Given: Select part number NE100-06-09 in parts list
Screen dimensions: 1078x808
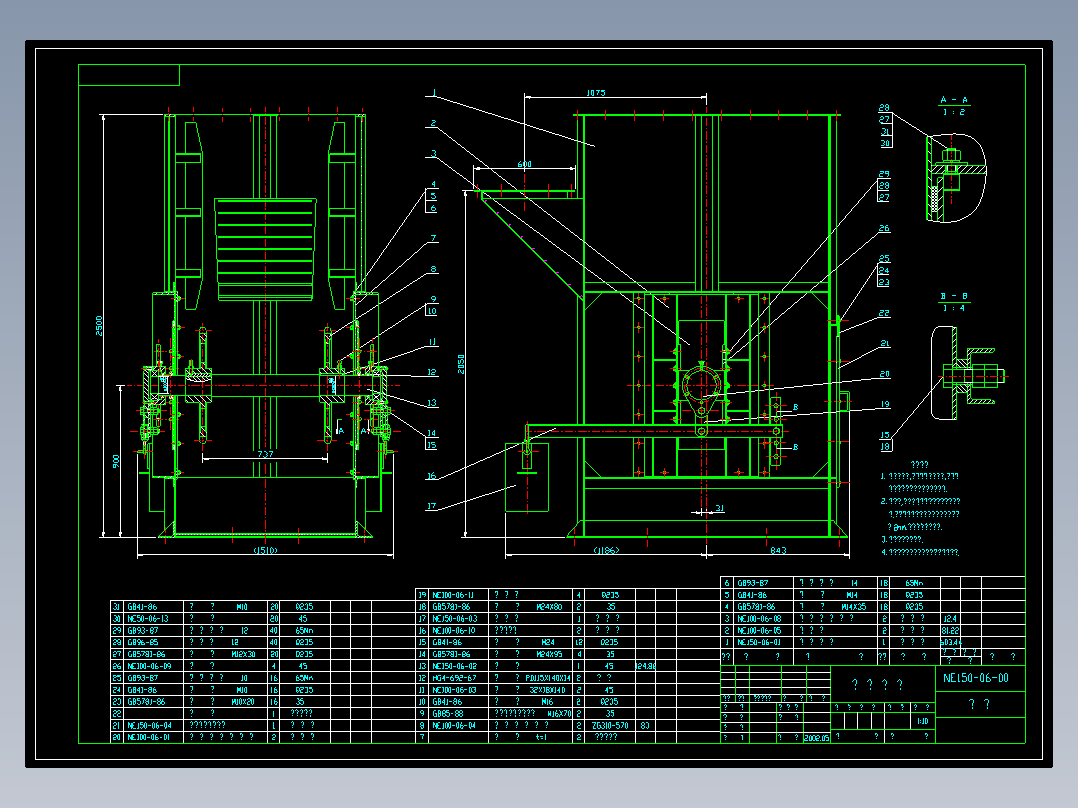Looking at the screenshot, I should click(x=149, y=666).
